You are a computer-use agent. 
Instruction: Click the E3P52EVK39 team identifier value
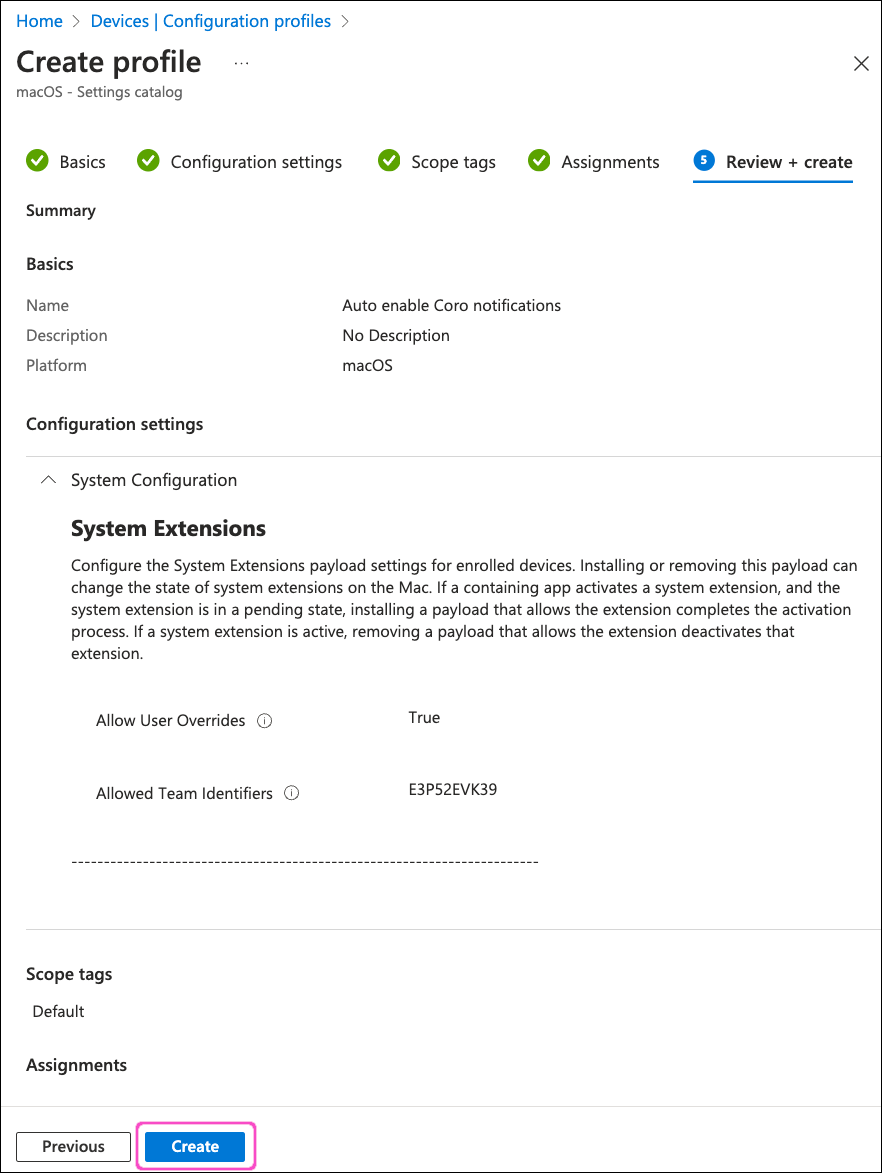pos(453,789)
